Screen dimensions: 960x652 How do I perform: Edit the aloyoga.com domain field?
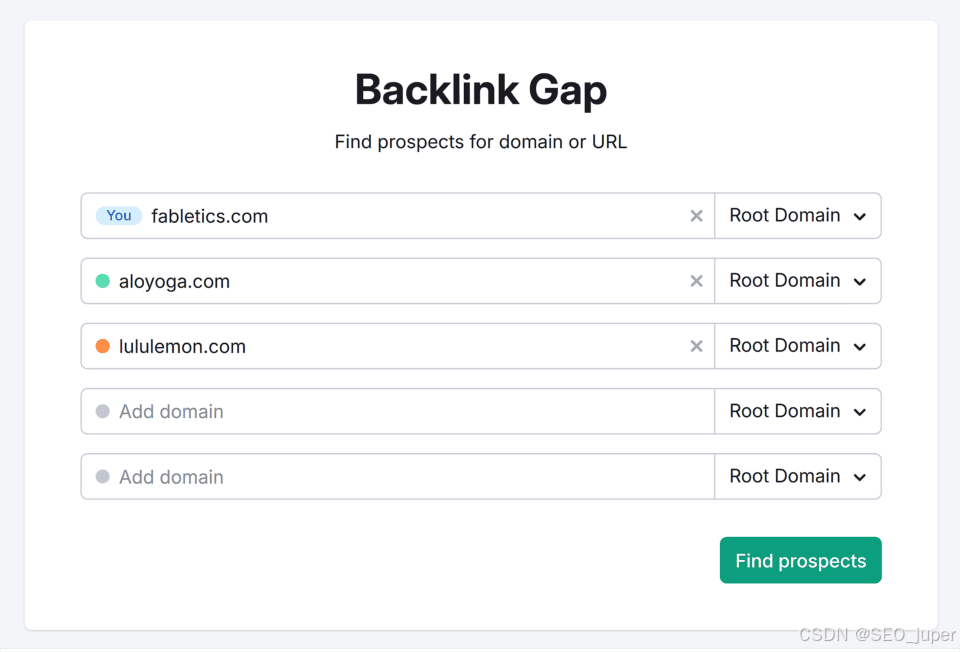click(x=398, y=281)
